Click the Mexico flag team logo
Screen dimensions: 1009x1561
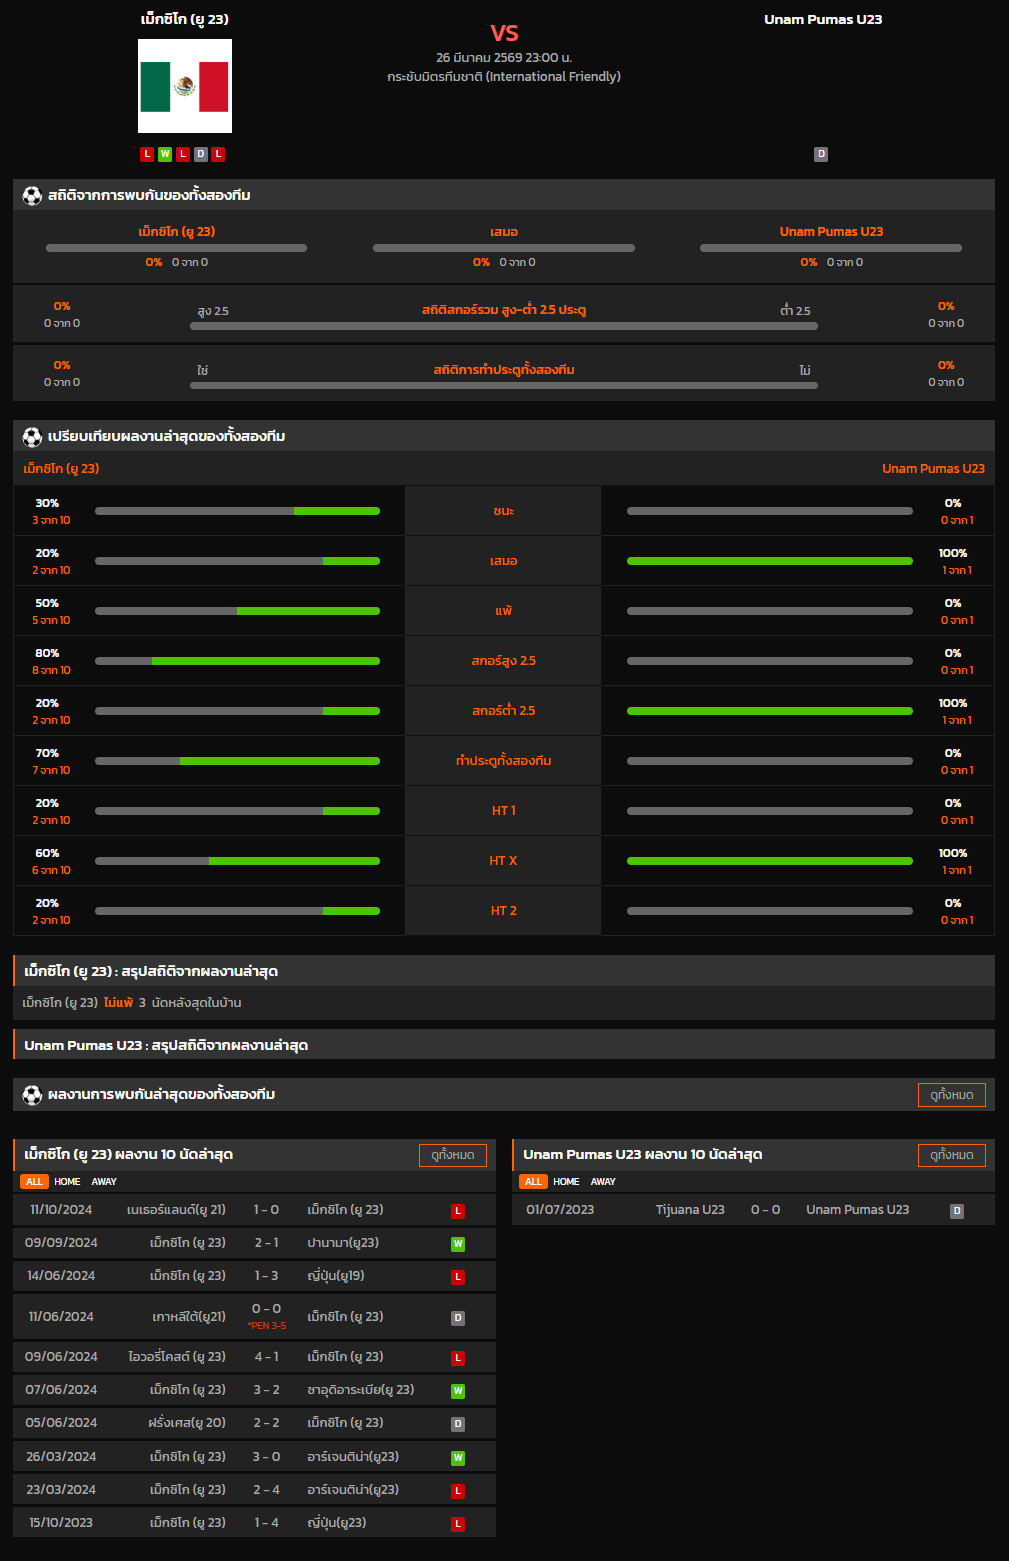(185, 86)
